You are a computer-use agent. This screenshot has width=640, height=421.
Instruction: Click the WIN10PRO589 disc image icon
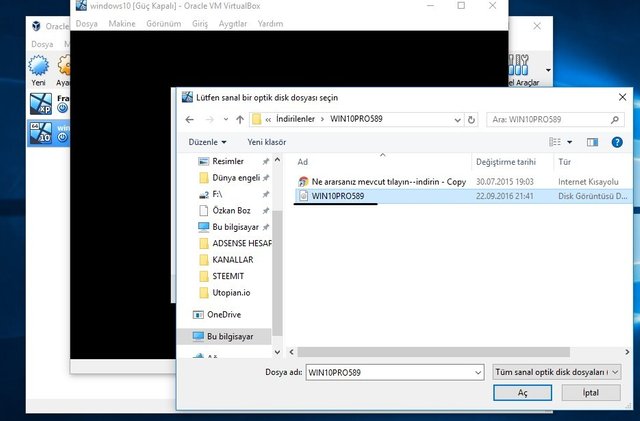303,196
